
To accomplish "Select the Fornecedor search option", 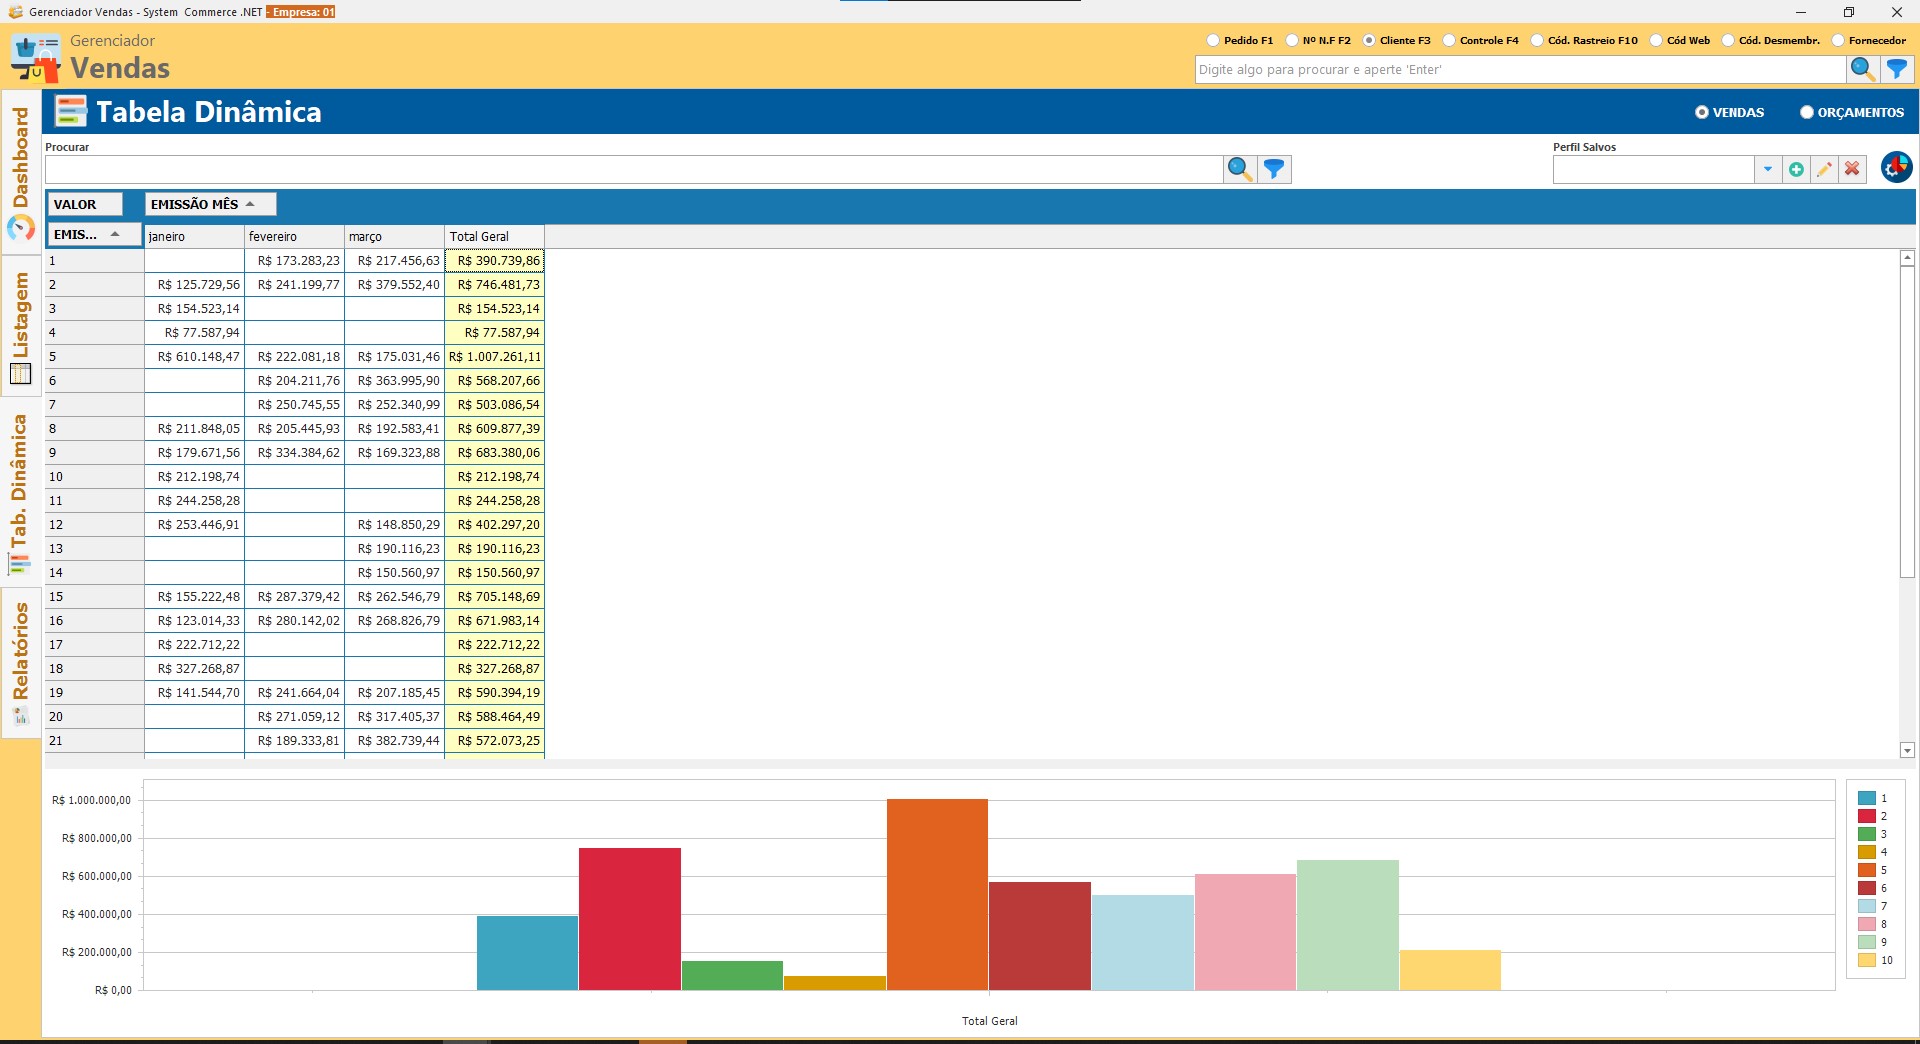I will point(1838,41).
